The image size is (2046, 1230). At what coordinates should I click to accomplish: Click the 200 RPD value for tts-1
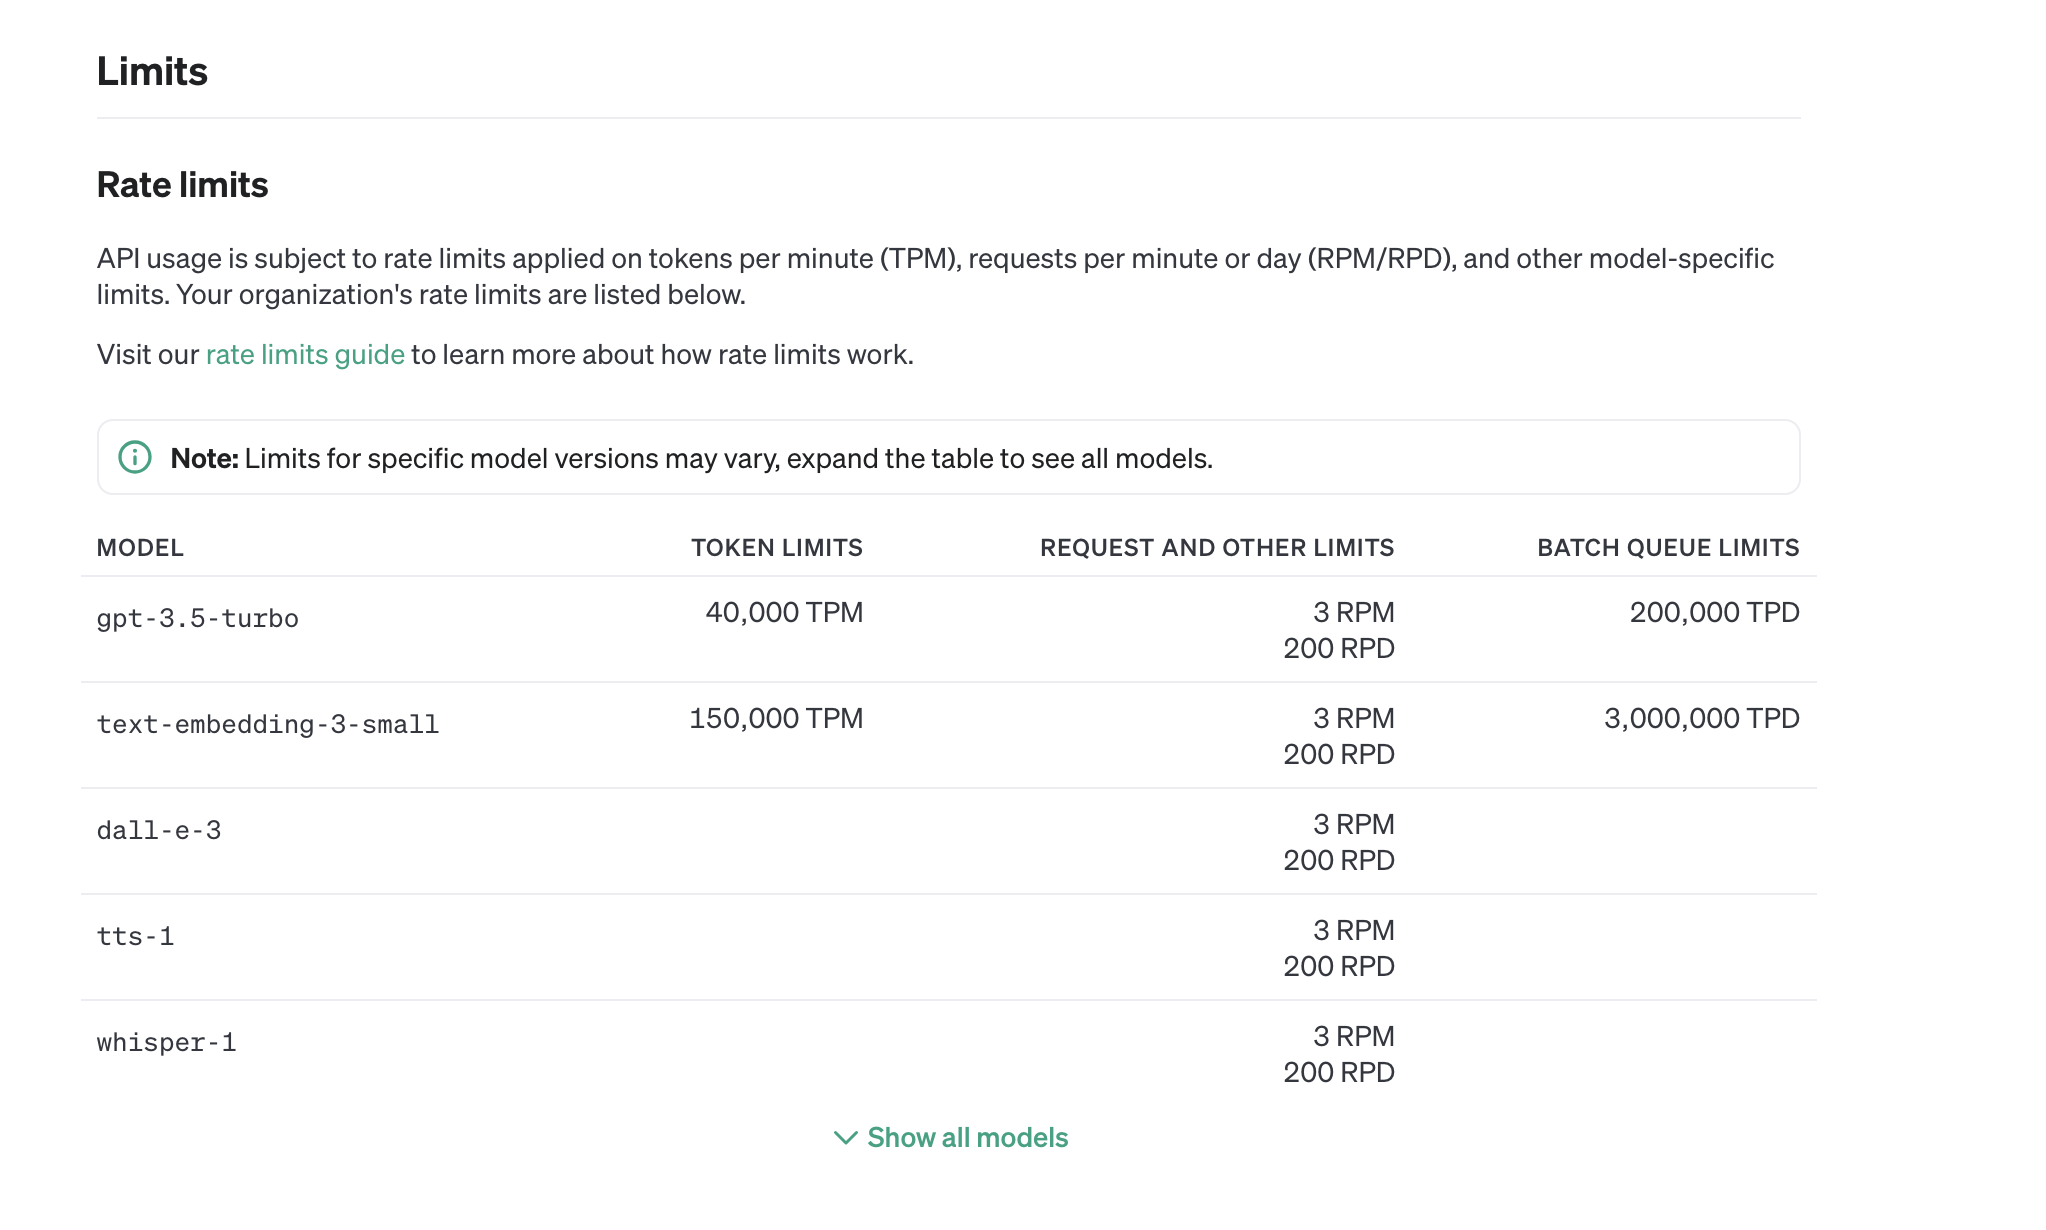point(1339,966)
